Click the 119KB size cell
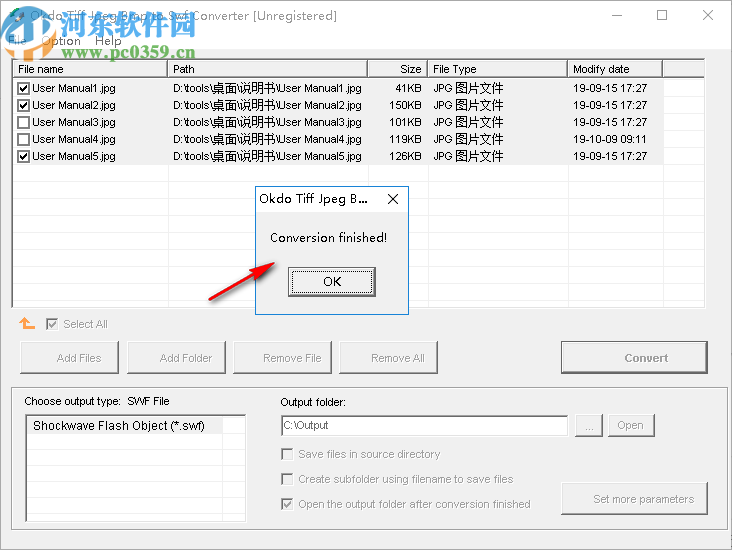 [x=405, y=139]
